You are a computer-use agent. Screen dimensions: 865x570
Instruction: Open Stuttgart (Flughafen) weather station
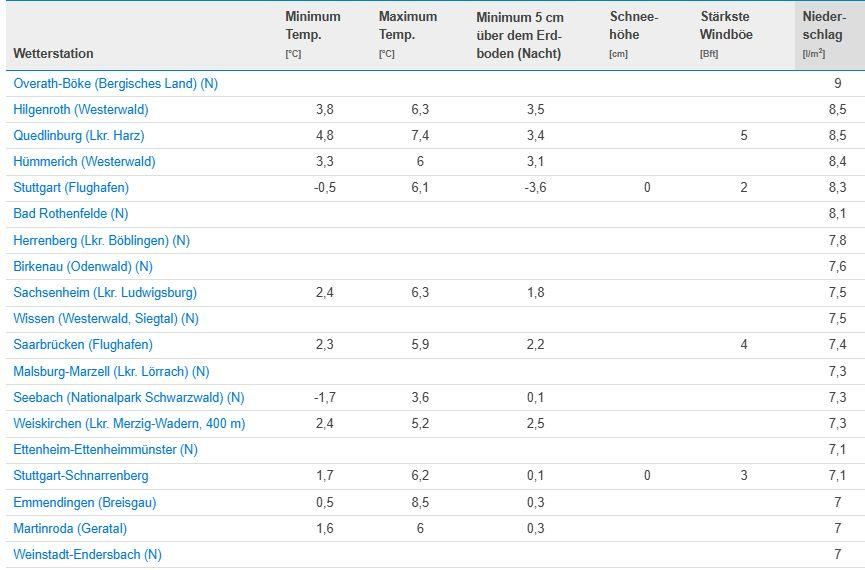[71, 188]
